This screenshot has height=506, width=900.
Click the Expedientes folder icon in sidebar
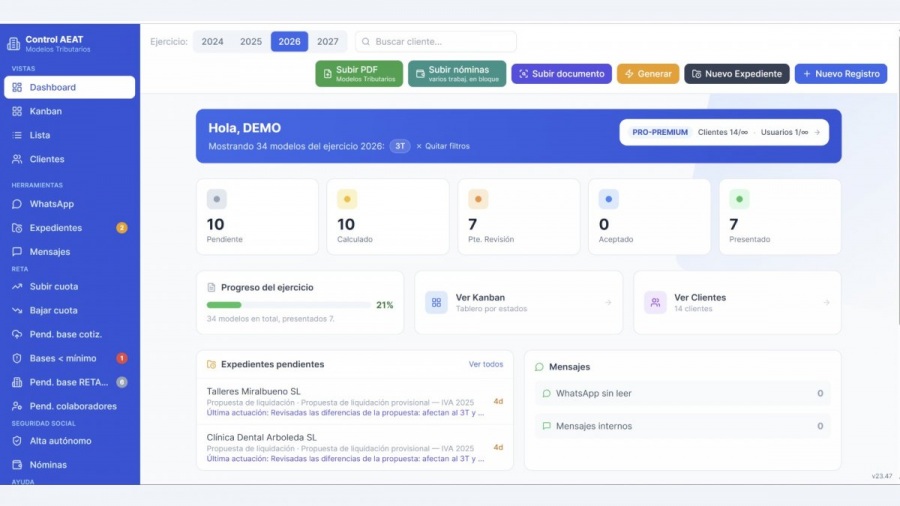click(17, 228)
